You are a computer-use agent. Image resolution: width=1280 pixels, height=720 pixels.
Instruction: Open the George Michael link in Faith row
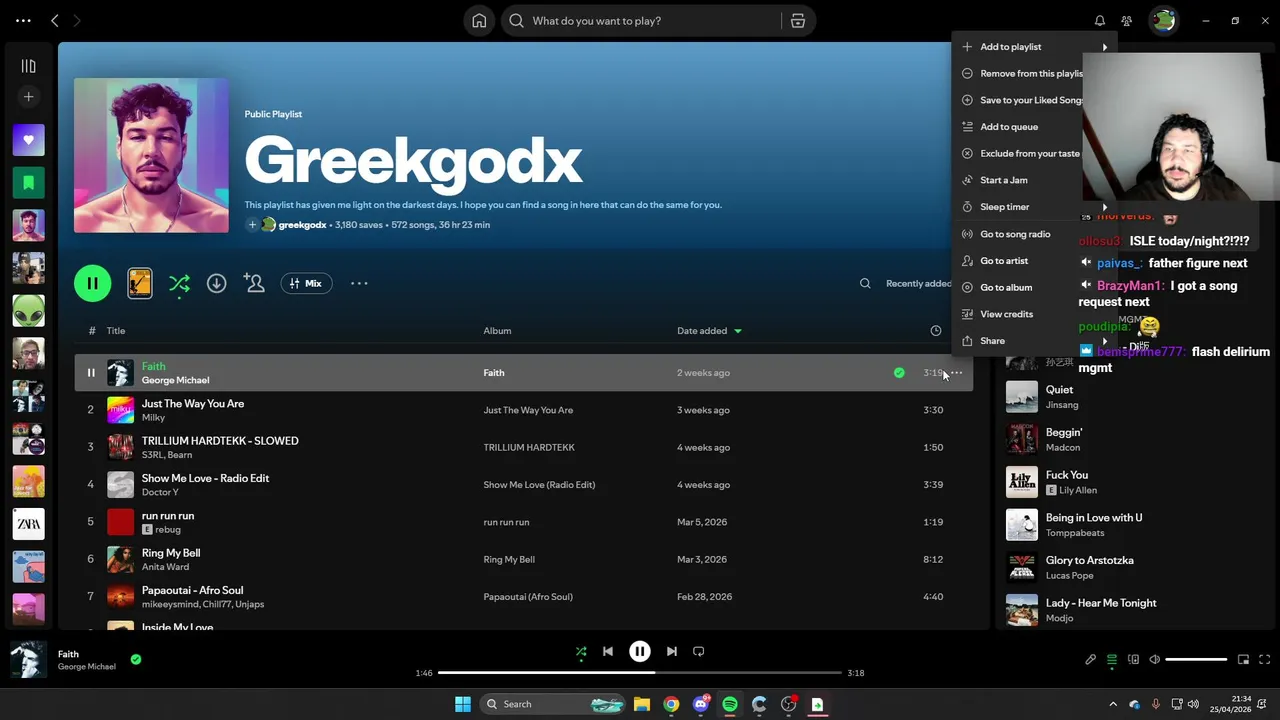point(175,380)
